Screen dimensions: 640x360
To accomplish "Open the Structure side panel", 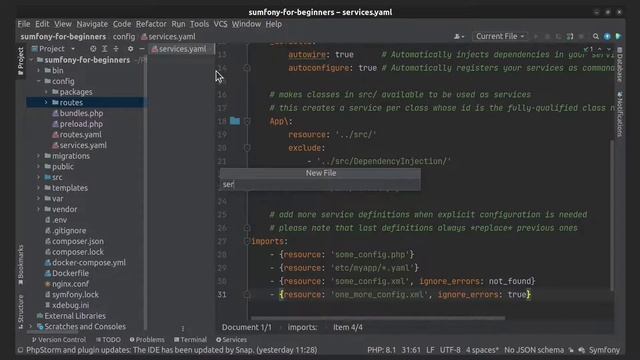I will 21,311.
